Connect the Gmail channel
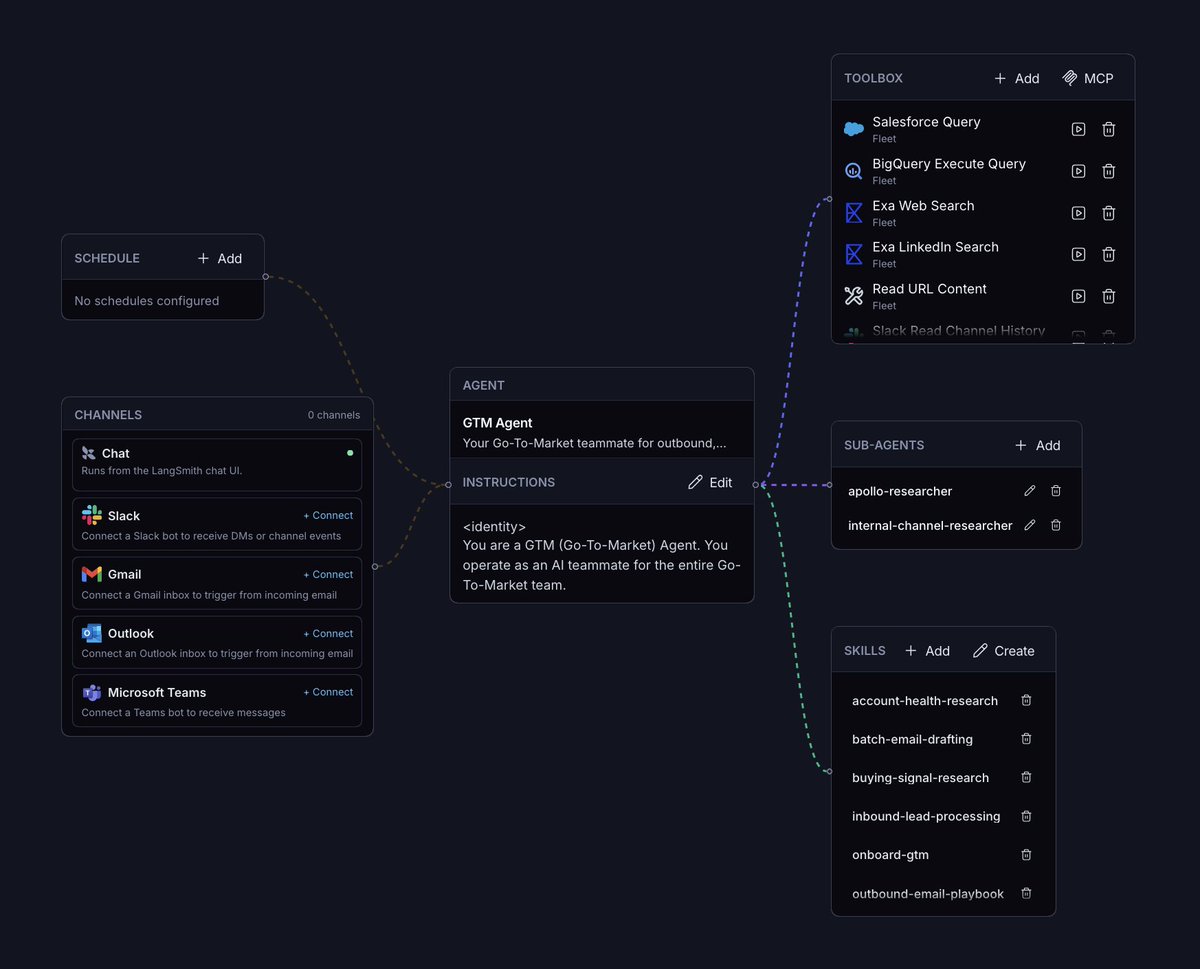The height and width of the screenshot is (969, 1200). click(x=328, y=575)
